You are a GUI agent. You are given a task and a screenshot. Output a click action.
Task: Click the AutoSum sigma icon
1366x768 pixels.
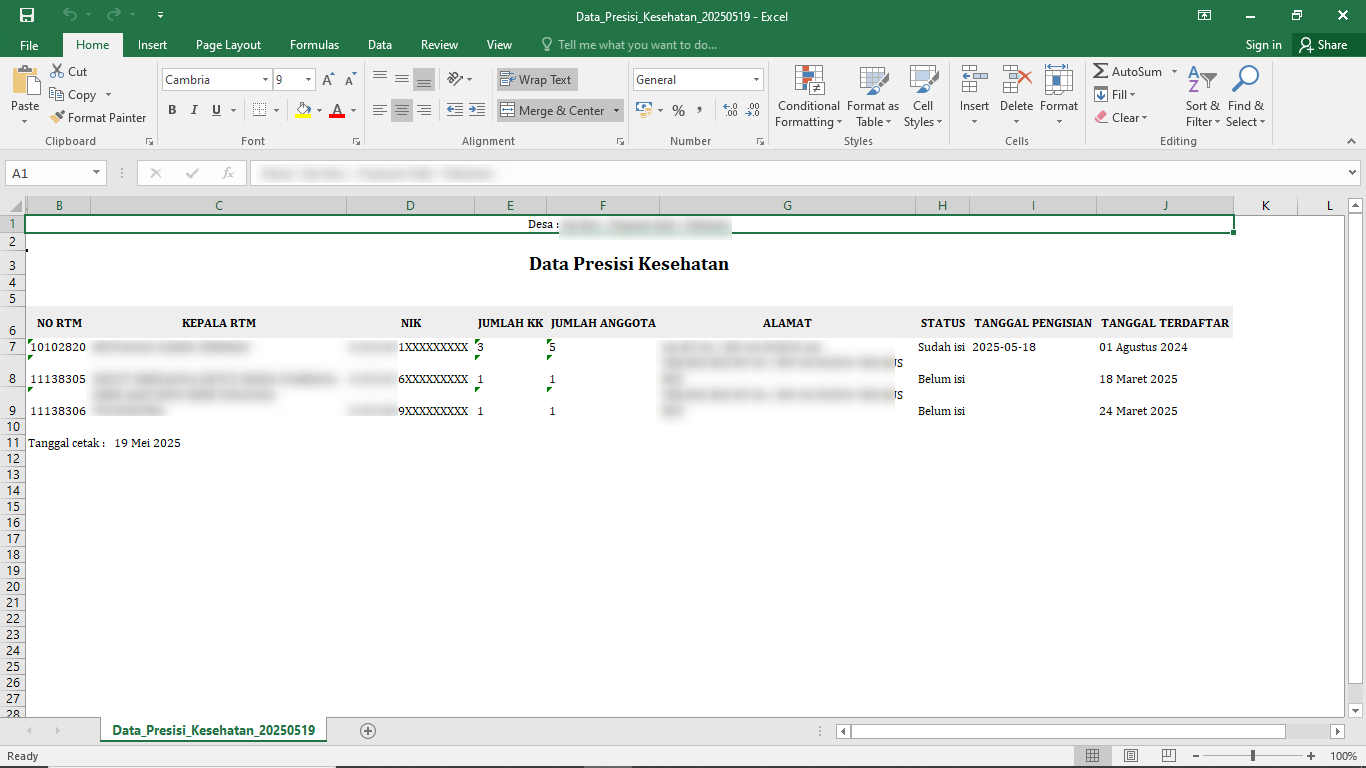pyautogui.click(x=1100, y=72)
